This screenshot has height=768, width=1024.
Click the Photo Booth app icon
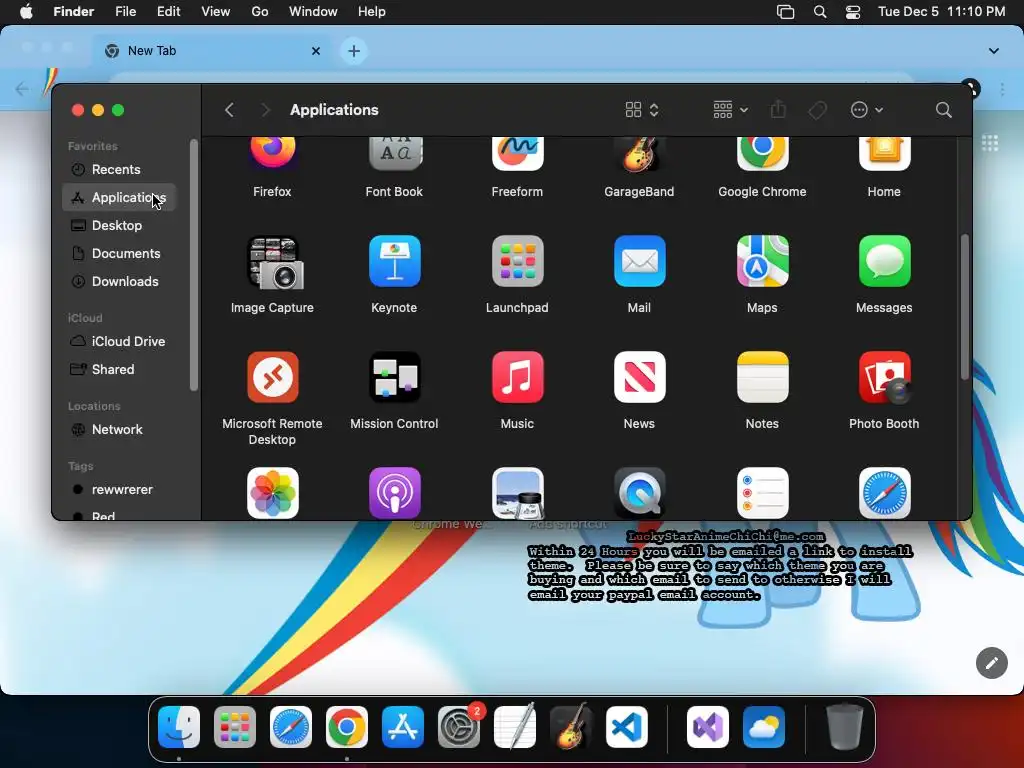884,377
